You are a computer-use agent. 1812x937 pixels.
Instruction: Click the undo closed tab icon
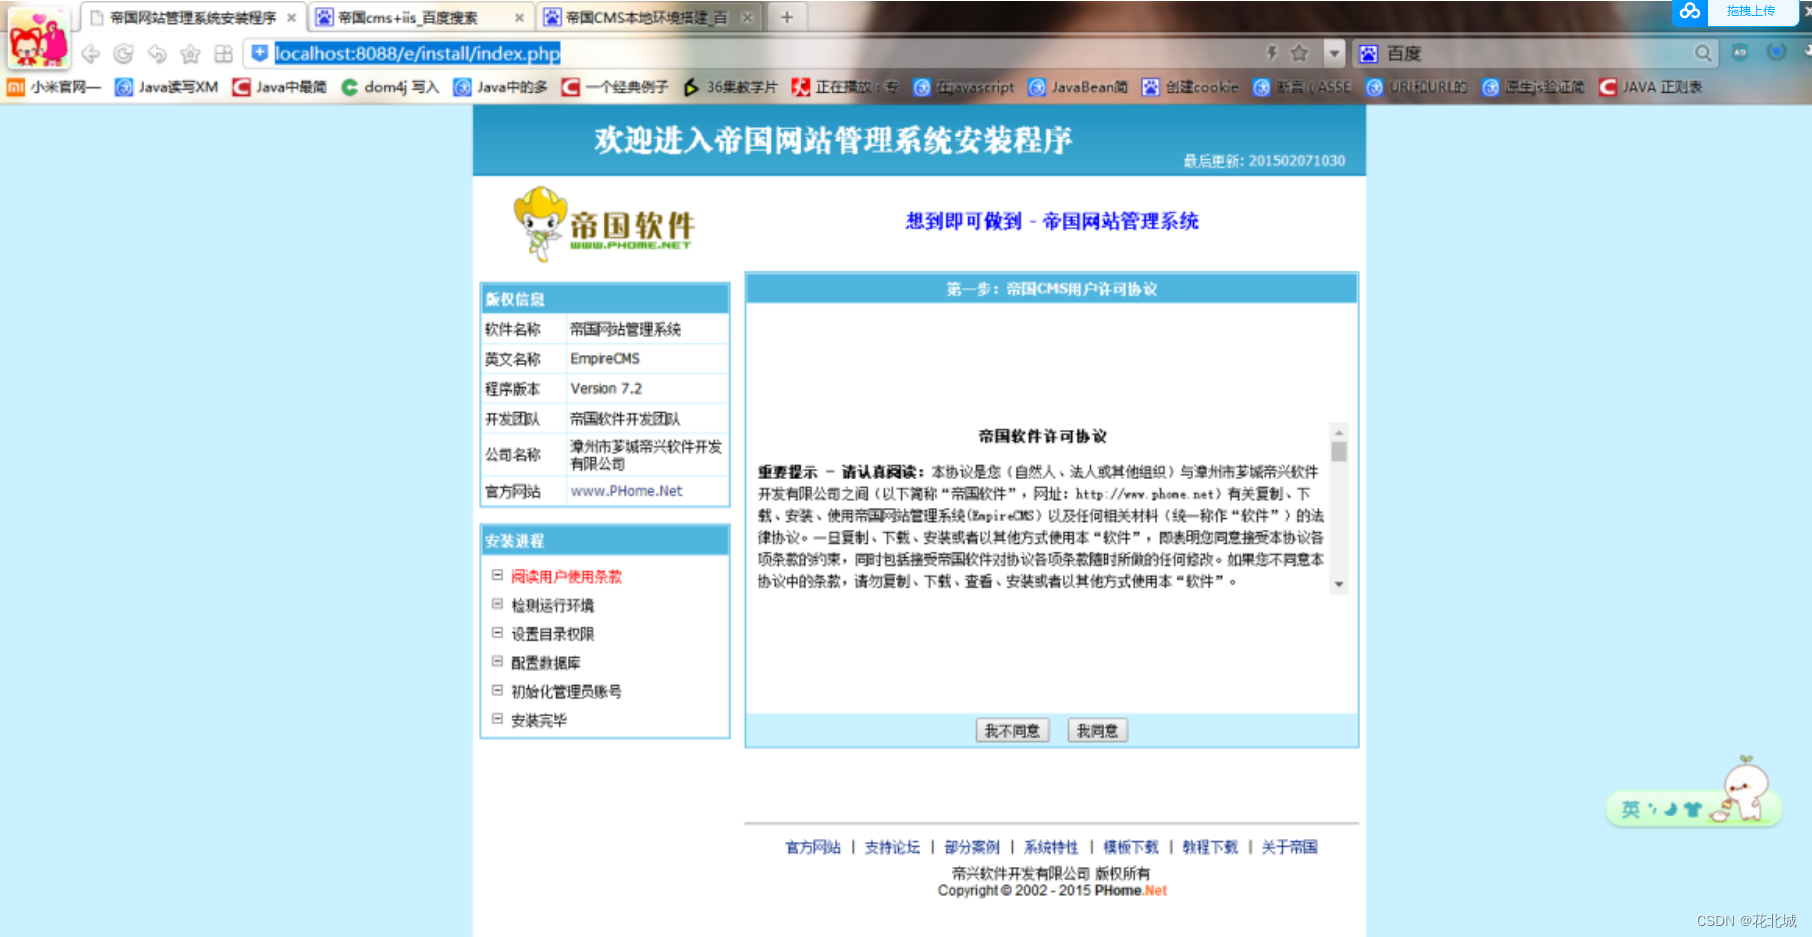tap(157, 54)
